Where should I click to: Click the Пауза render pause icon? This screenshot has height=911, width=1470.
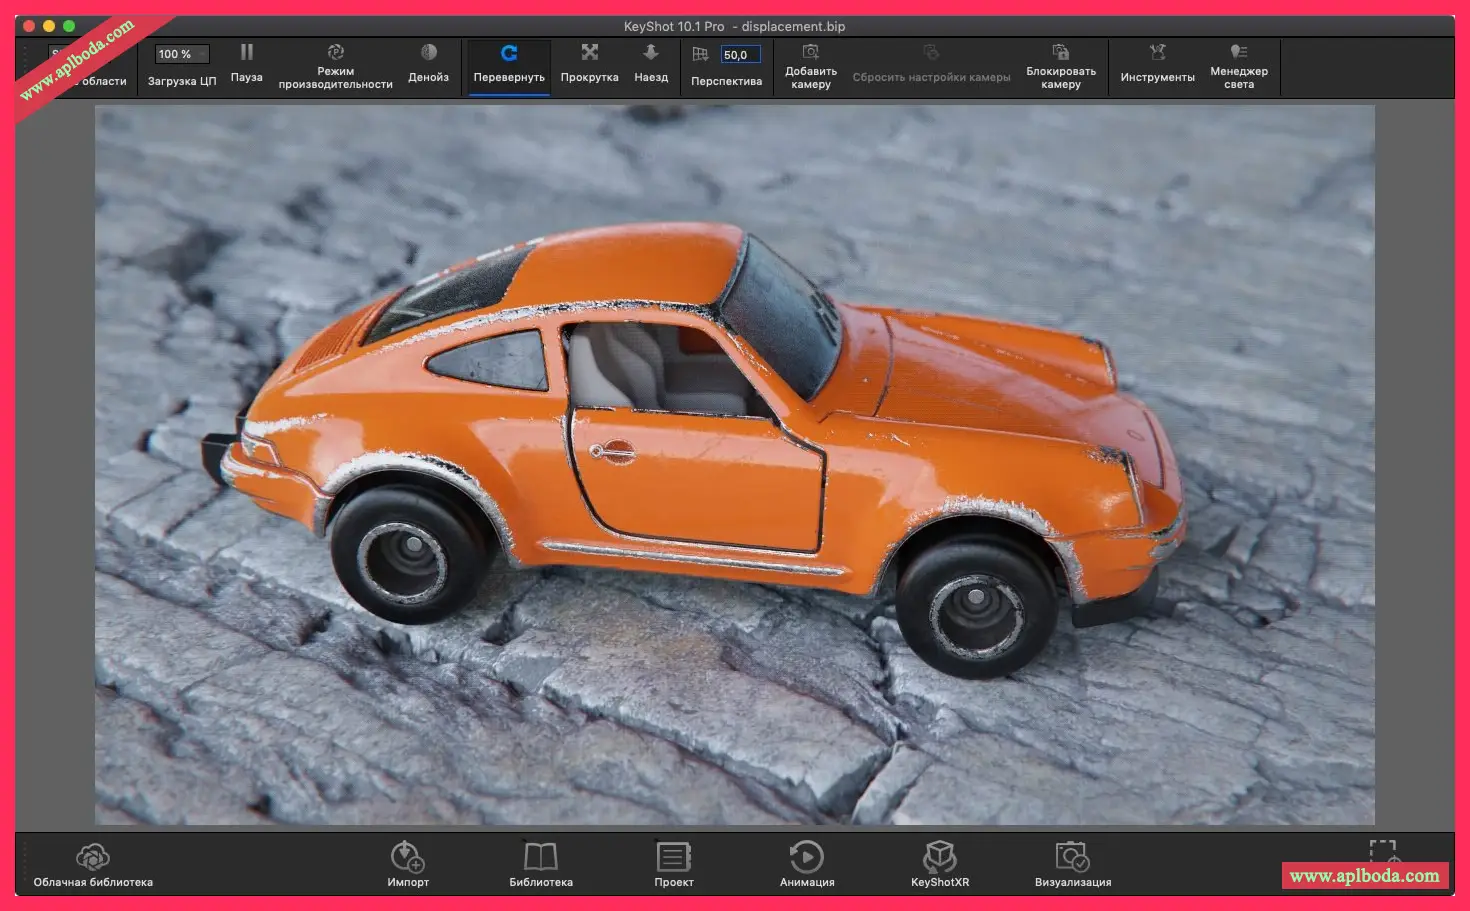coord(246,53)
